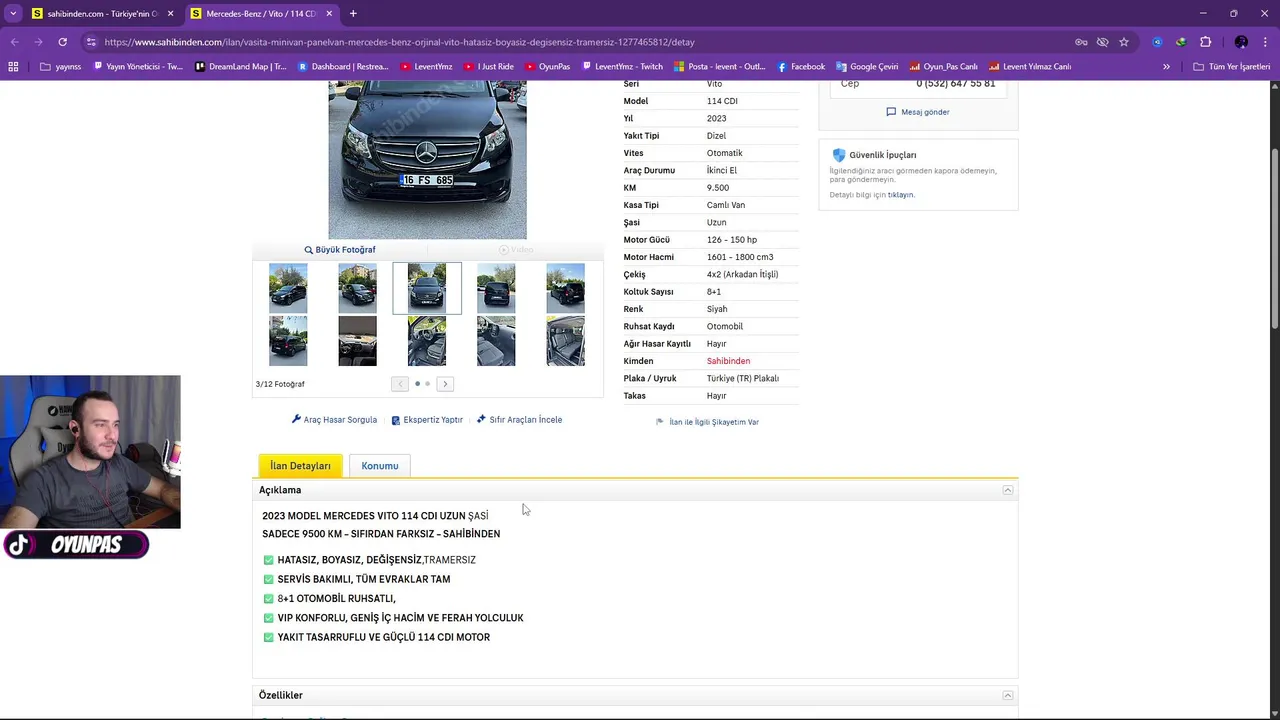Open the Chrome tab search dropdown
The width and height of the screenshot is (1280, 720).
[x=13, y=13]
